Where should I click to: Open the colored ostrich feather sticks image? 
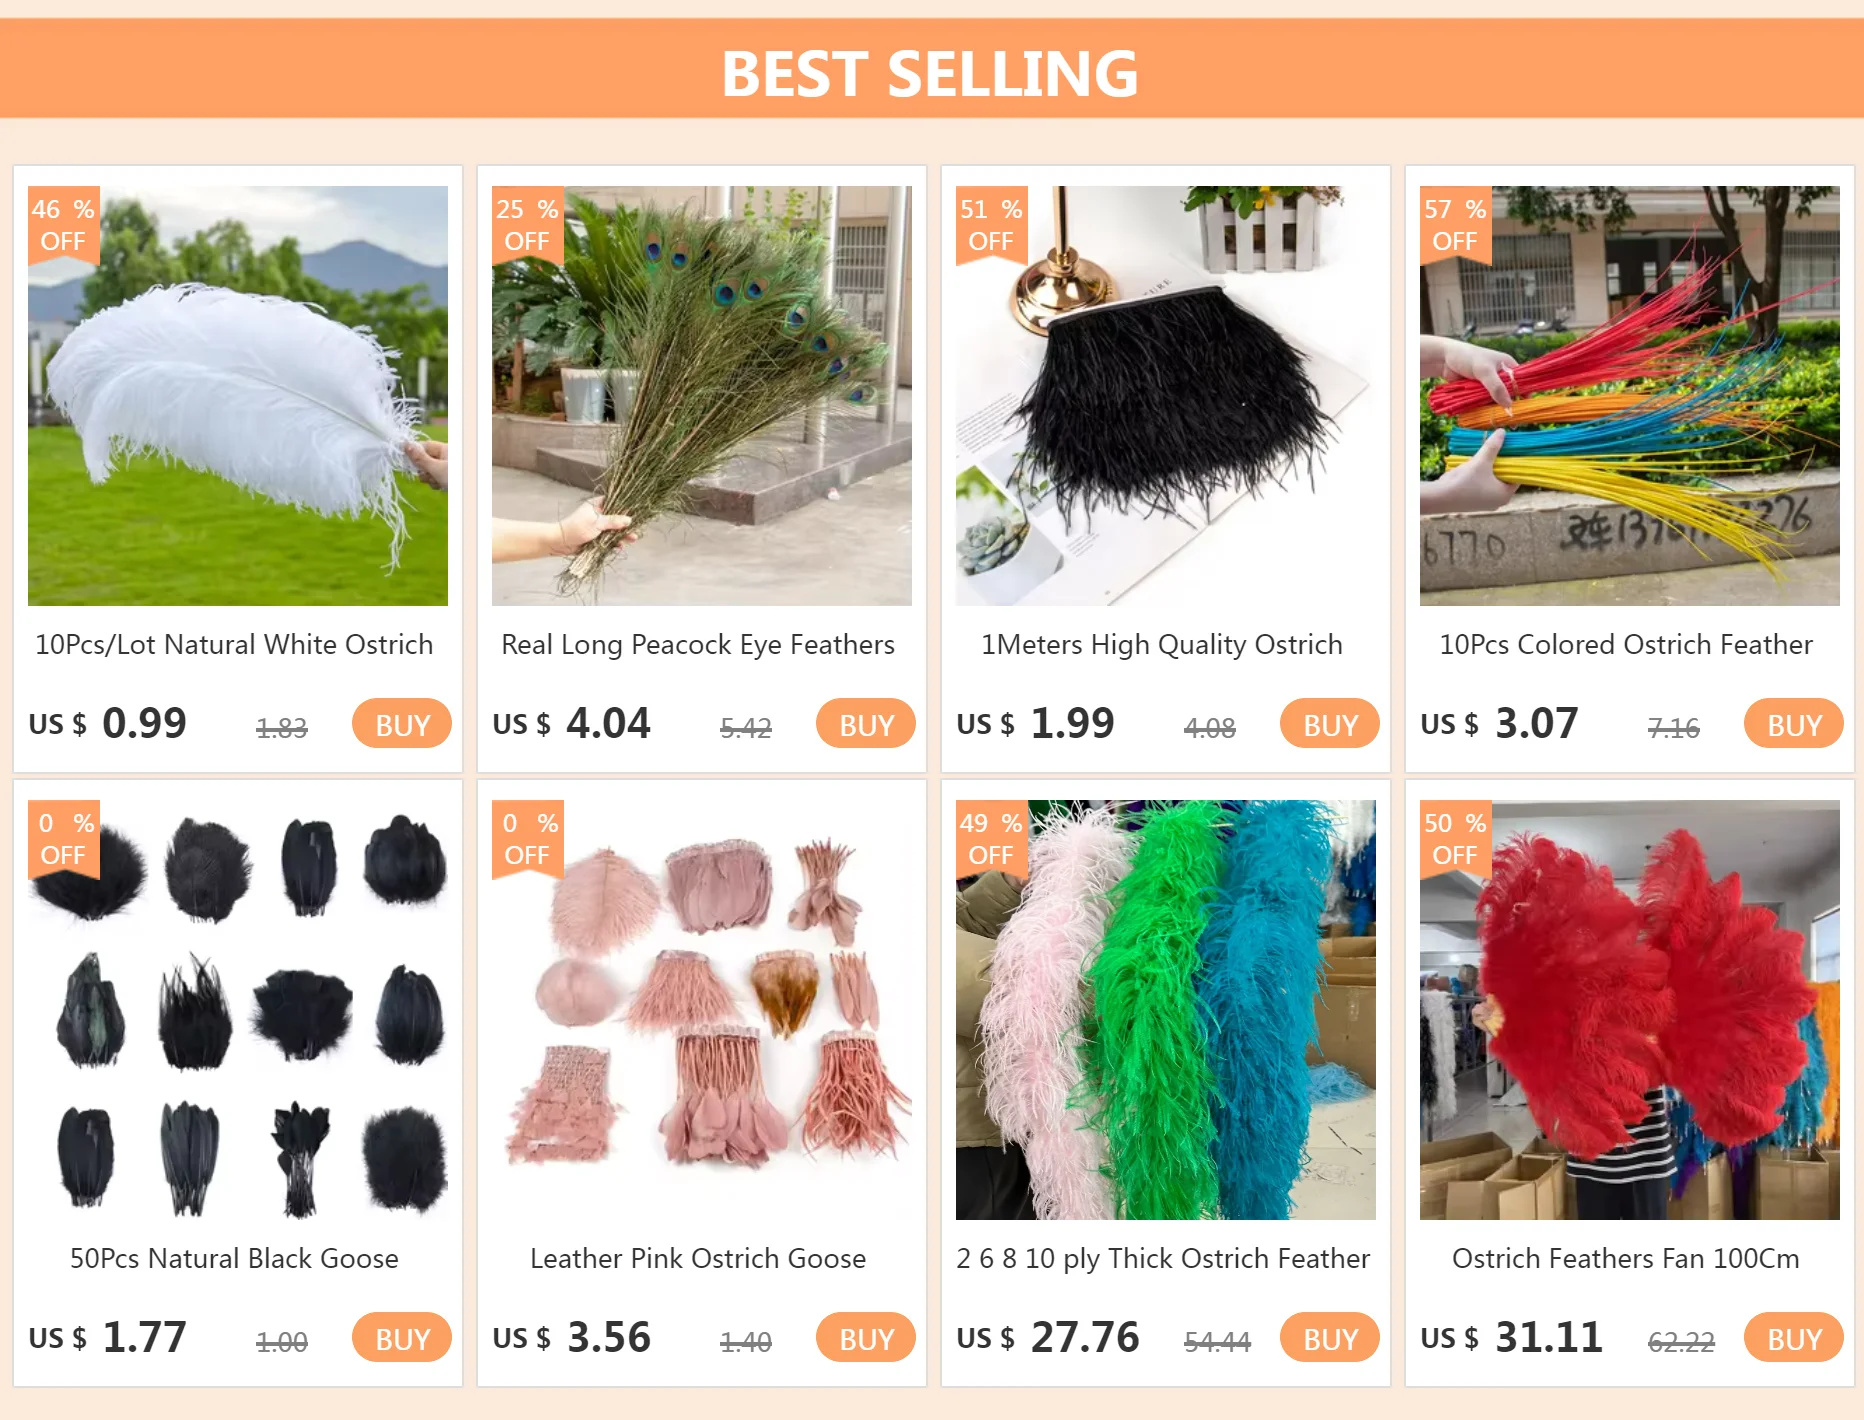[x=1630, y=396]
